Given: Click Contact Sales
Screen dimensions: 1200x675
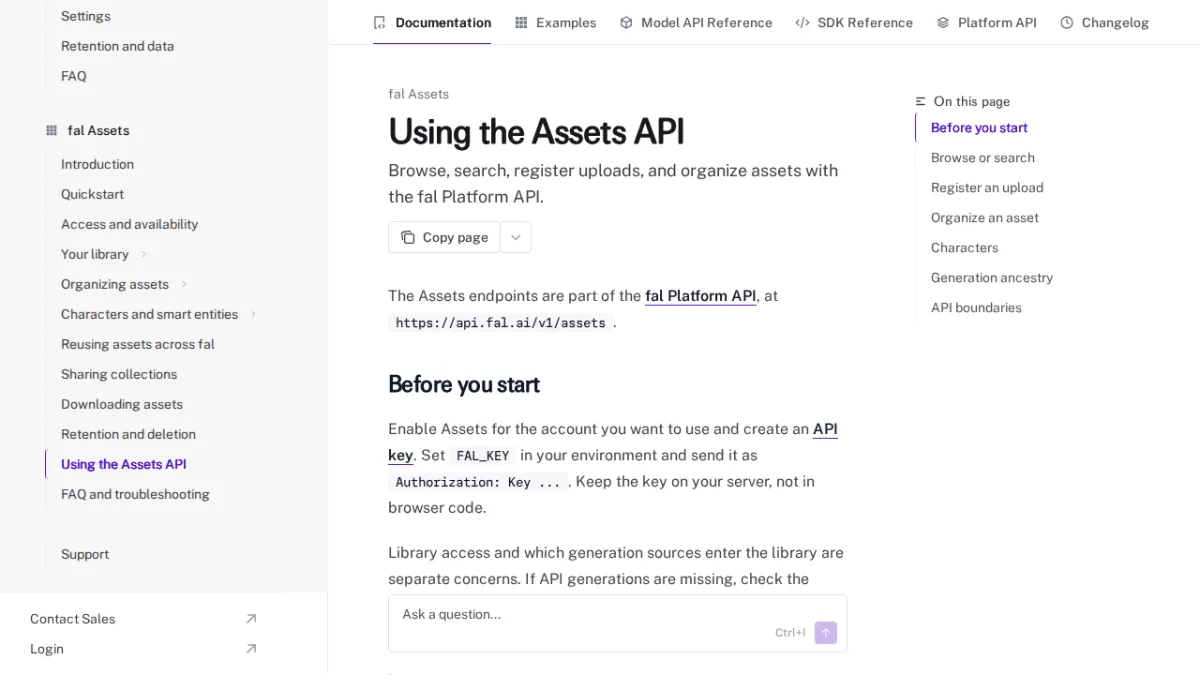Looking at the screenshot, I should point(72,619).
